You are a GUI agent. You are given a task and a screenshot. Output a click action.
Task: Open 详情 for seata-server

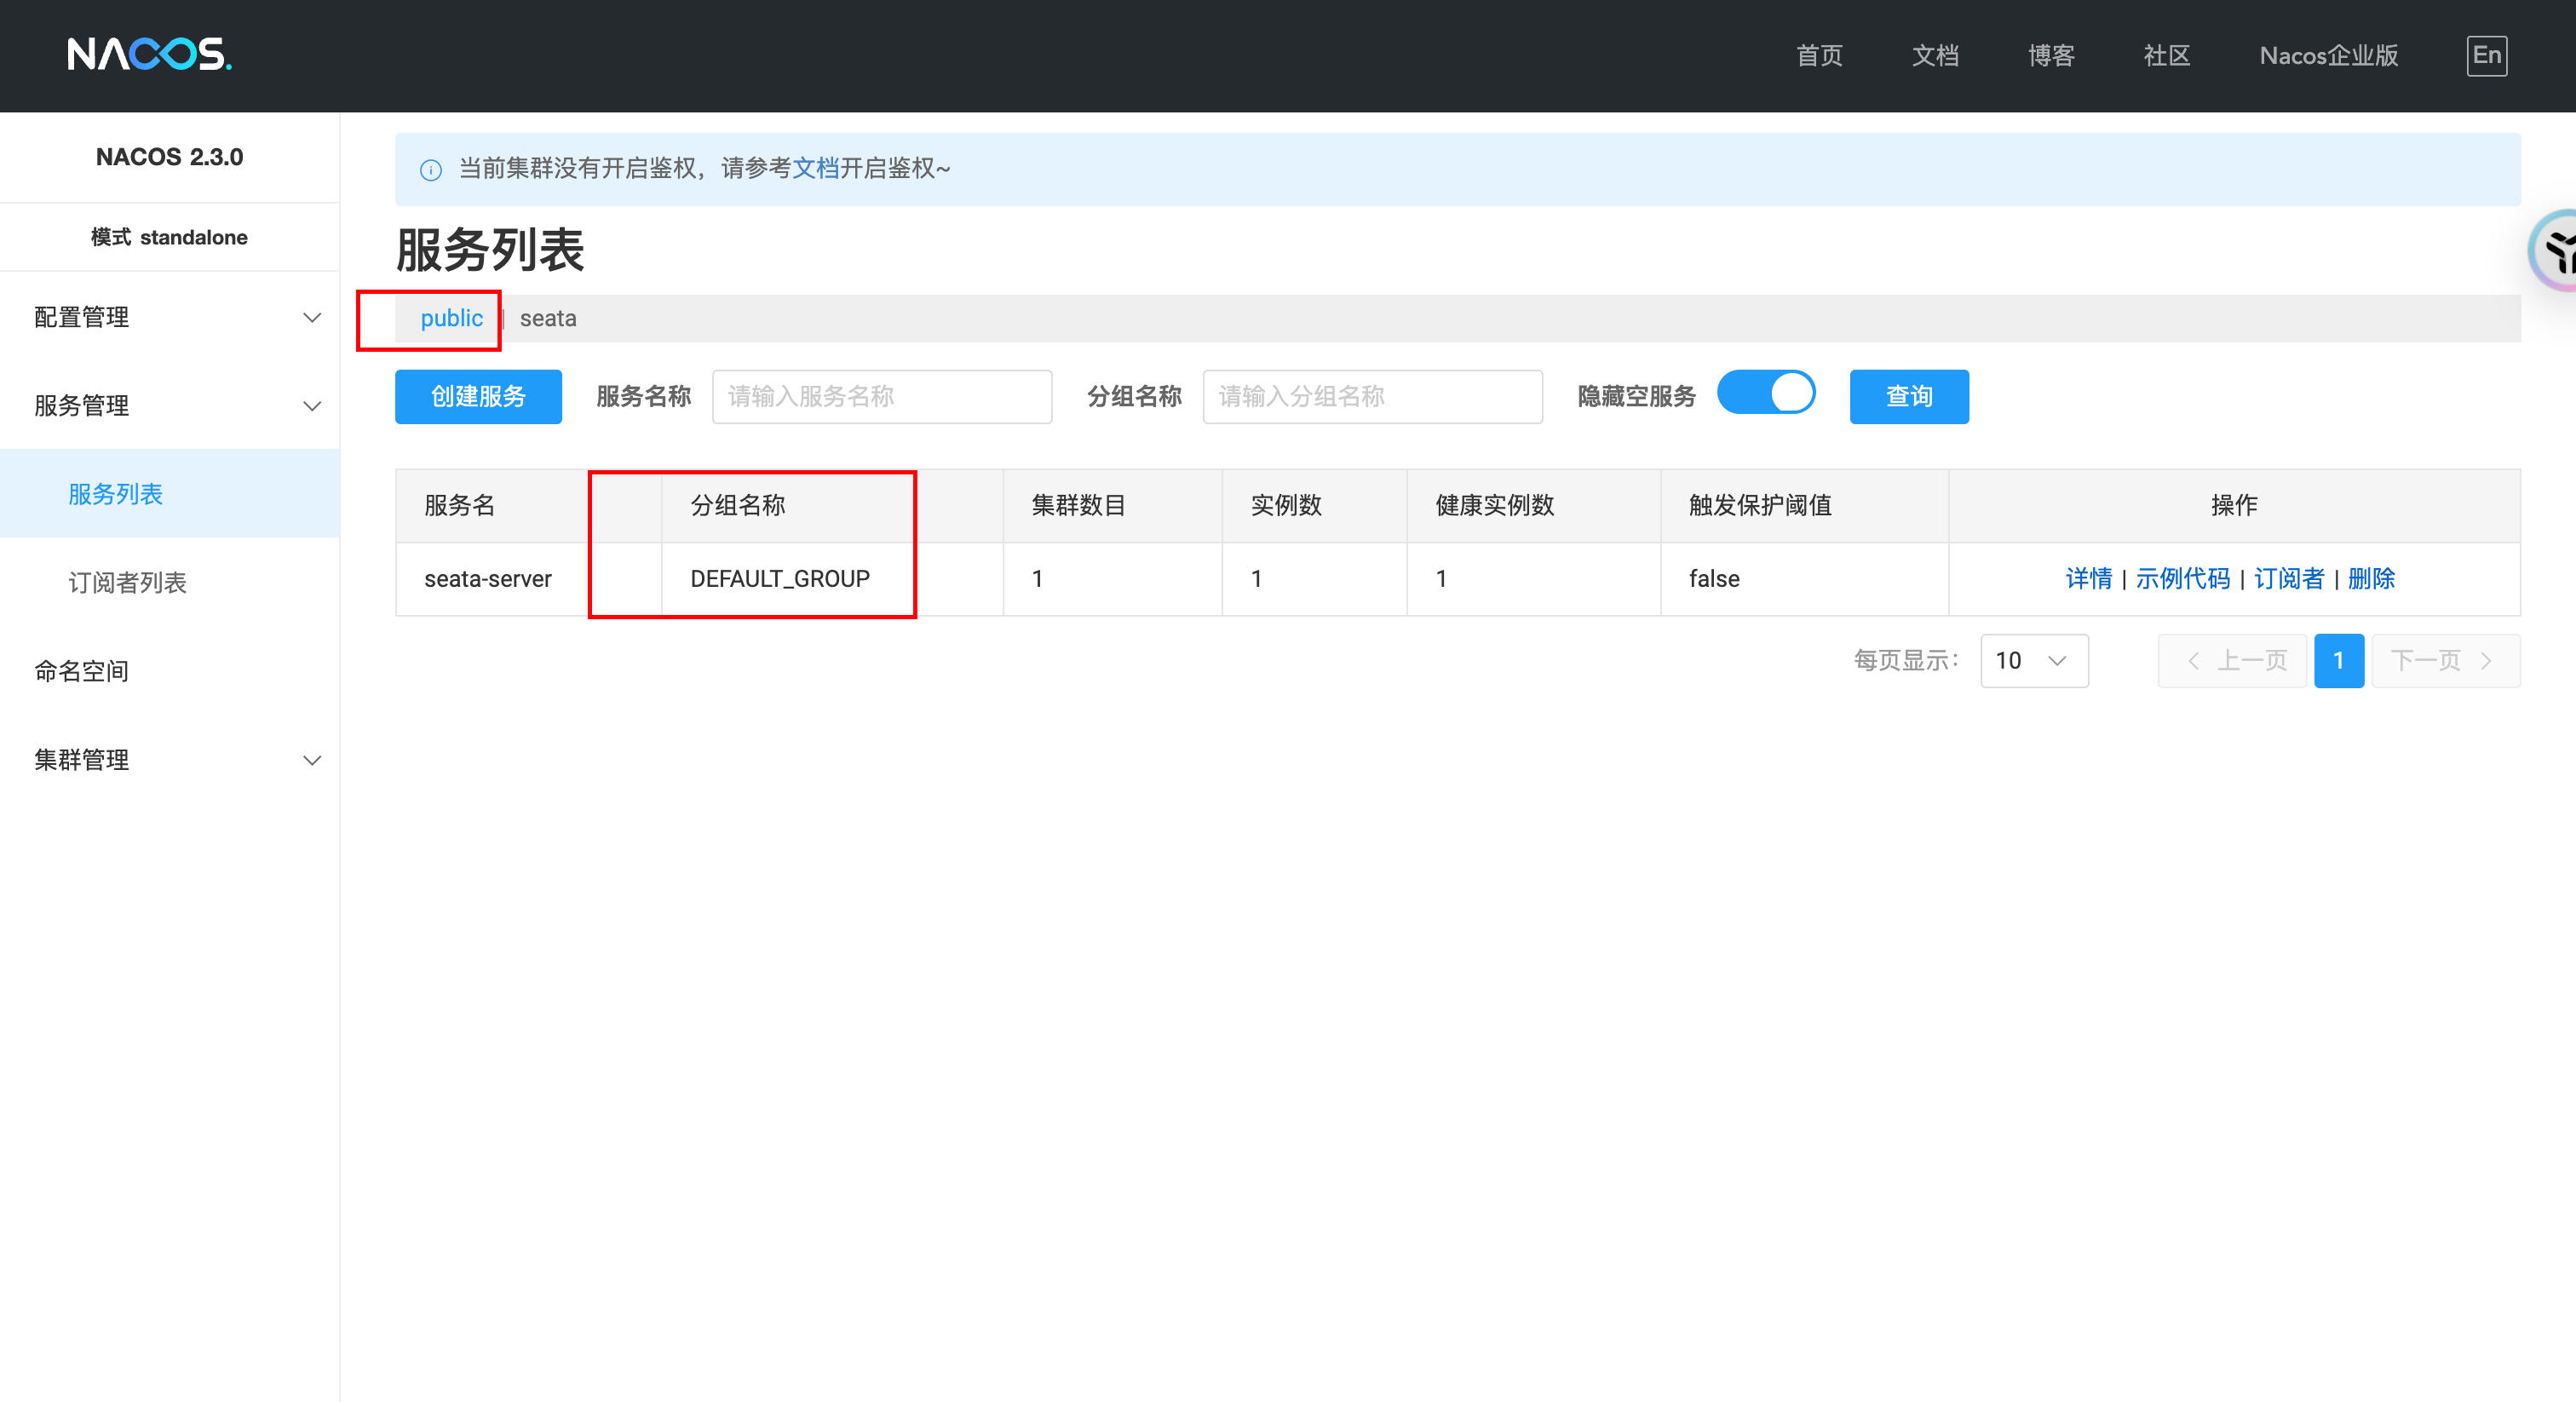click(2089, 579)
